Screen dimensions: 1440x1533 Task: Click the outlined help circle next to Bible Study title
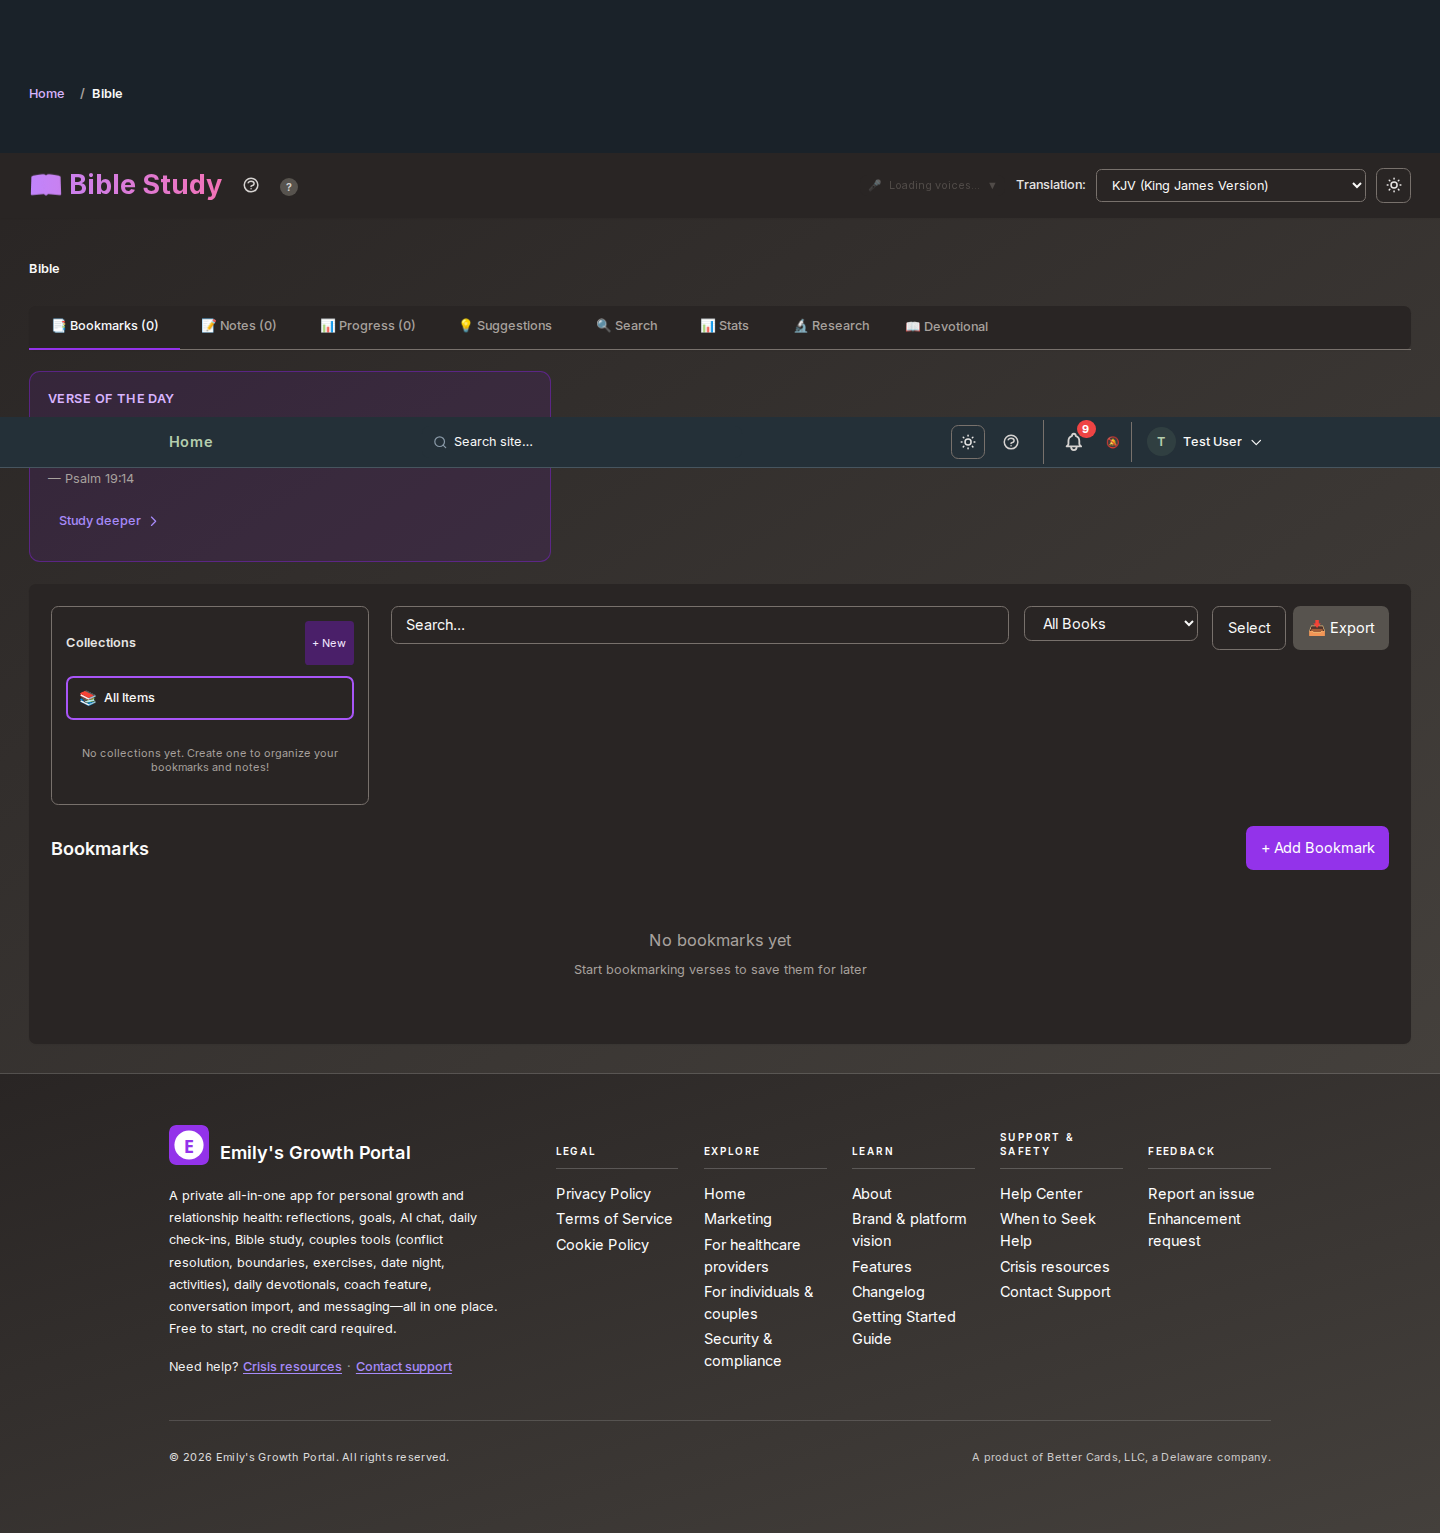click(251, 185)
